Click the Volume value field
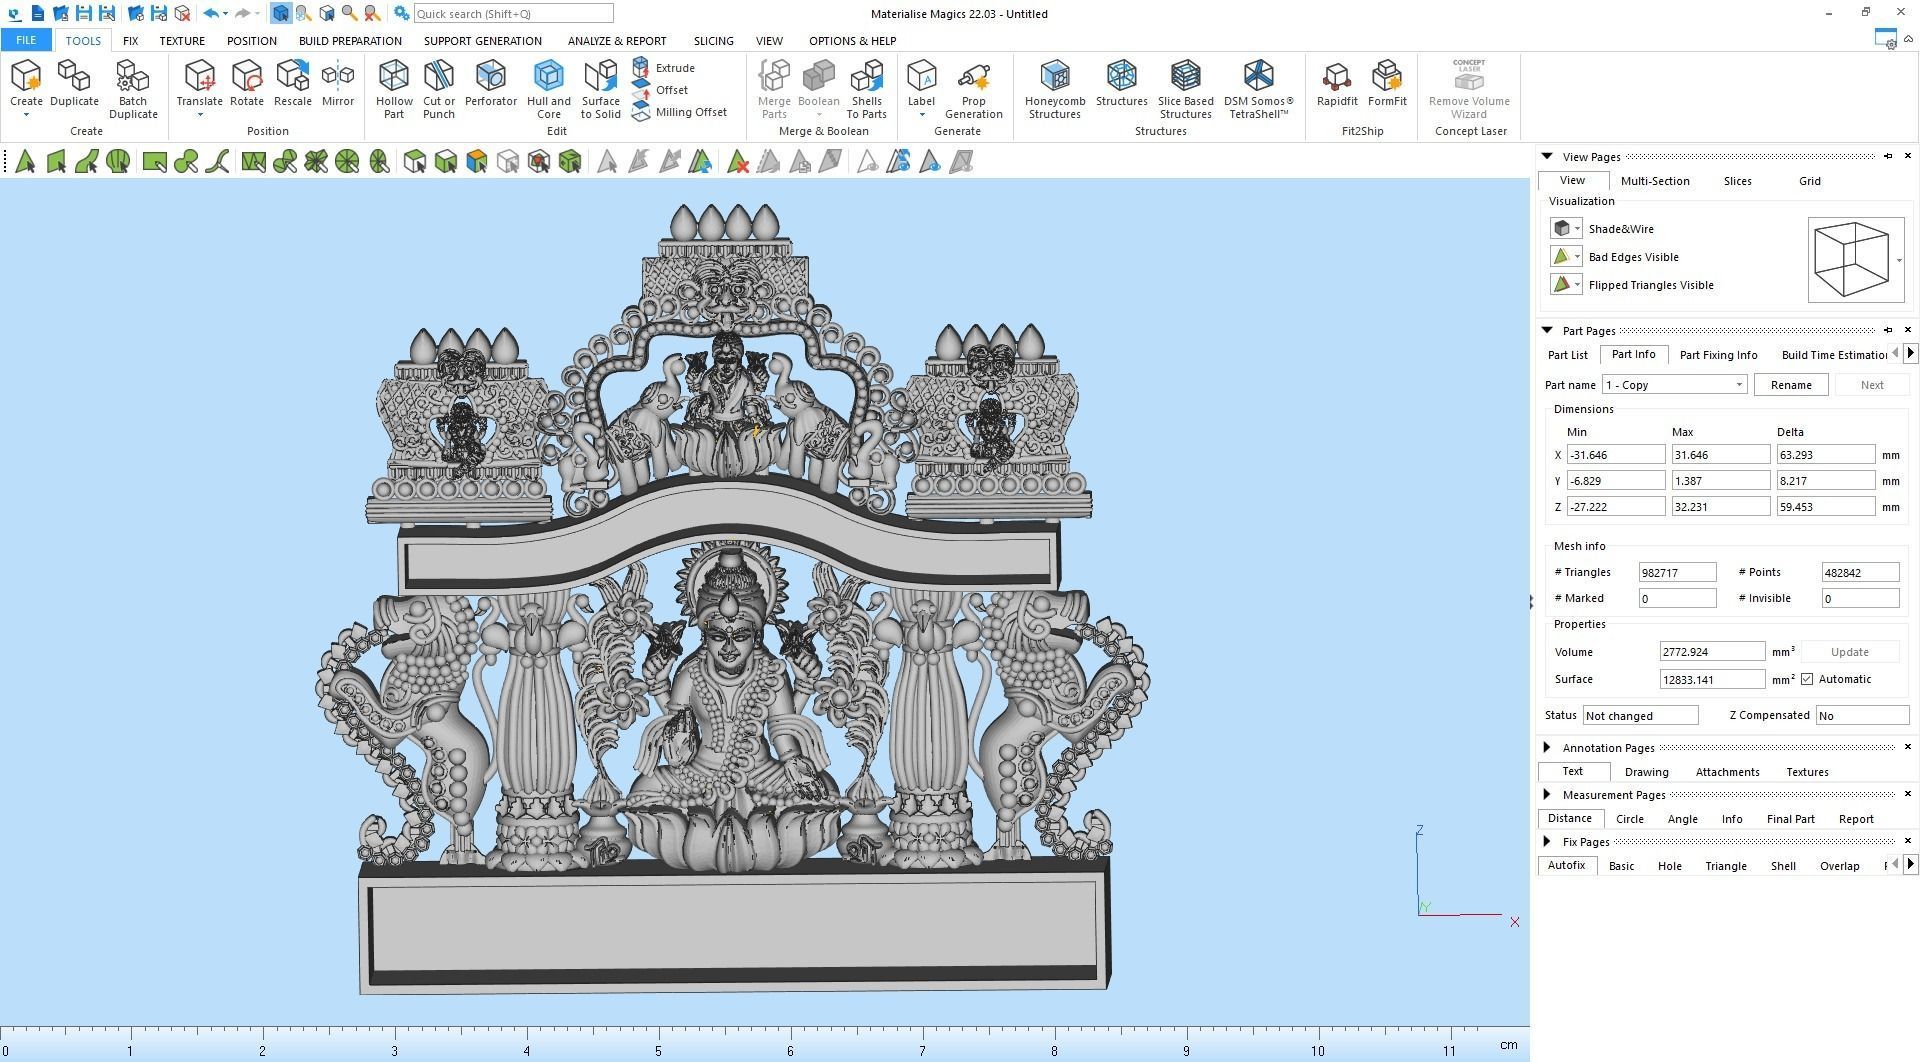1920x1062 pixels. tap(1712, 652)
